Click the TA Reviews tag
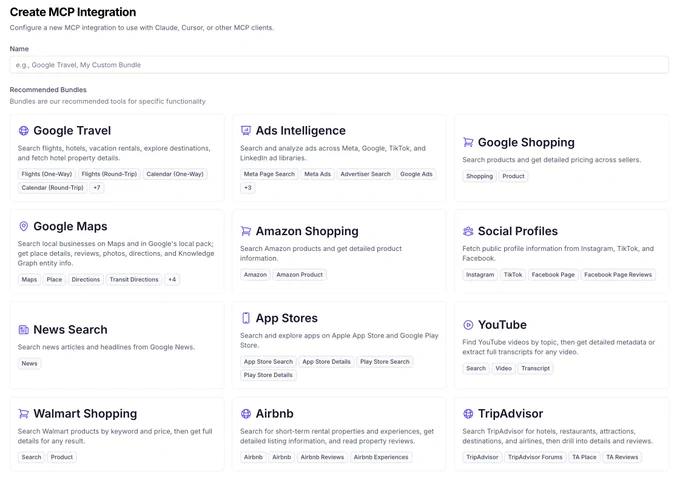Image resolution: width=680 pixels, height=477 pixels. pyautogui.click(x=622, y=457)
